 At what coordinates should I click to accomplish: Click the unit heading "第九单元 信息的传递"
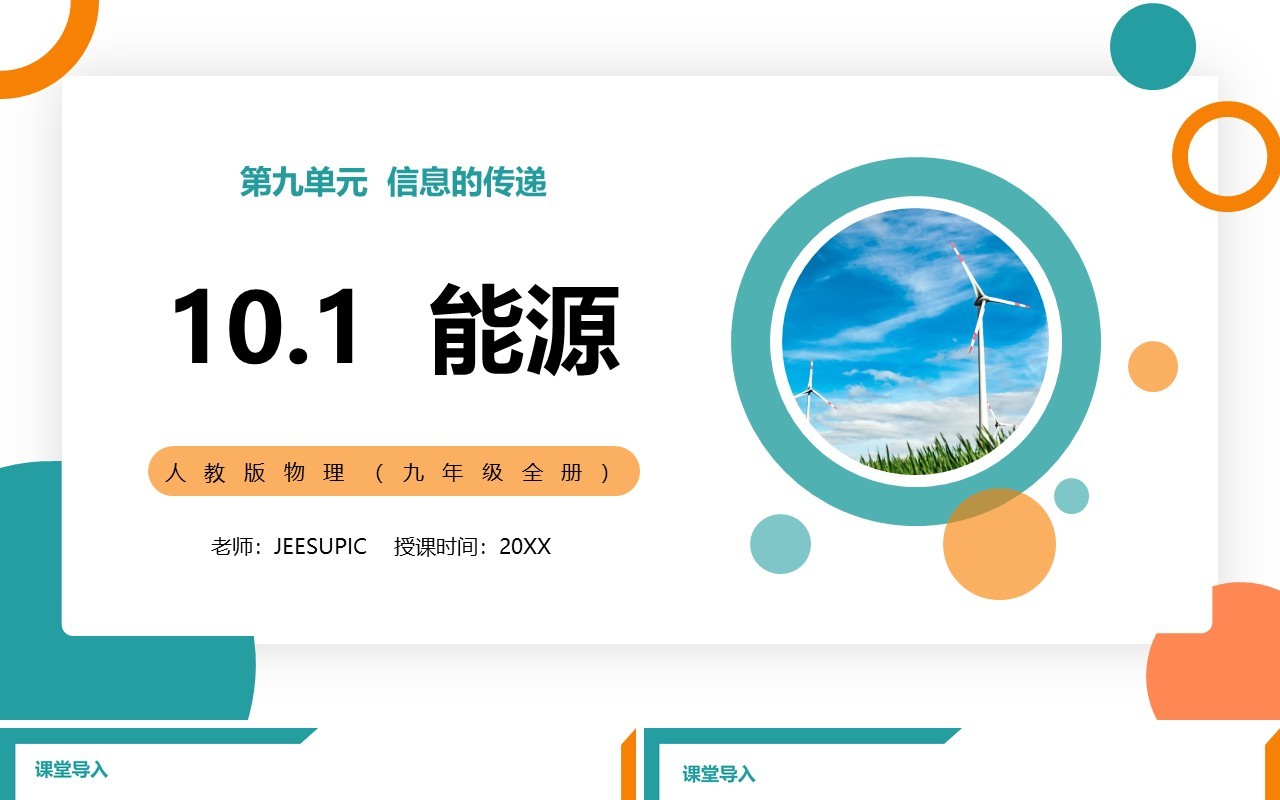click(x=393, y=183)
